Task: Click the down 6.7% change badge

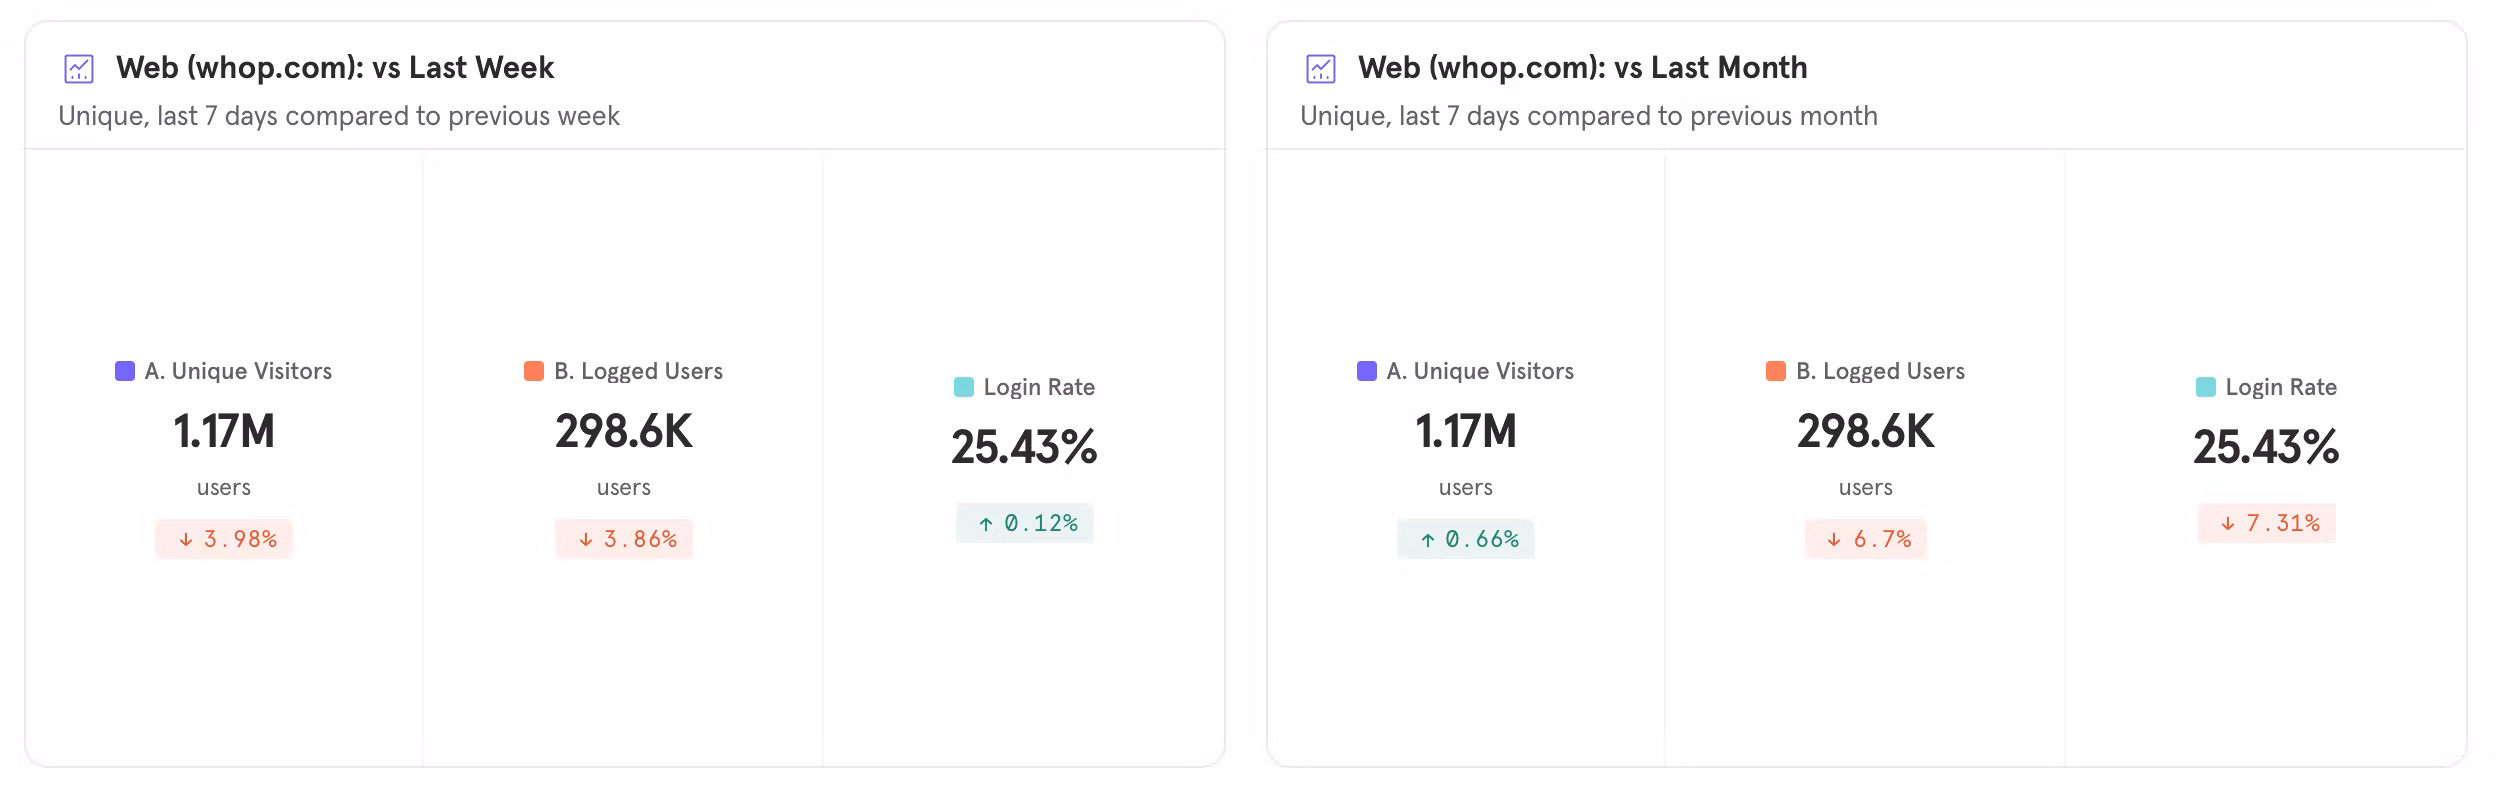Action: pos(1866,539)
